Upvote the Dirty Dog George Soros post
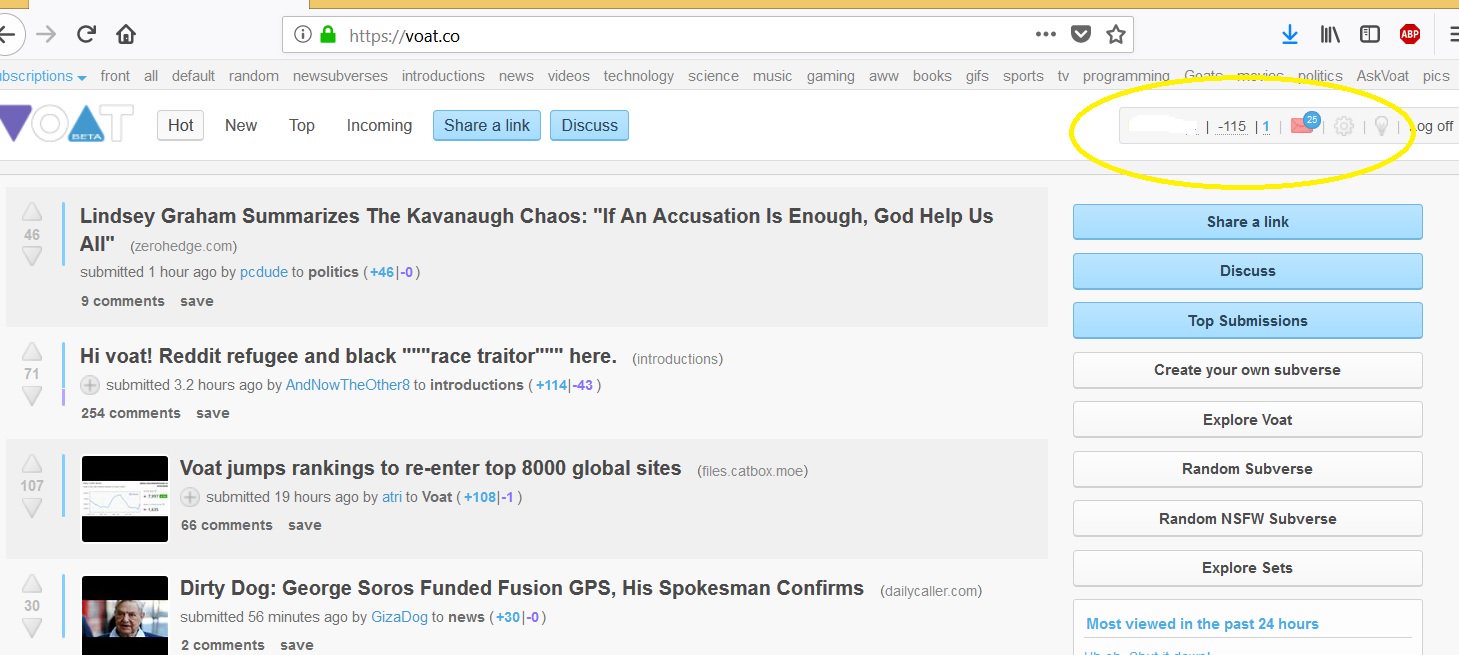 coord(32,584)
